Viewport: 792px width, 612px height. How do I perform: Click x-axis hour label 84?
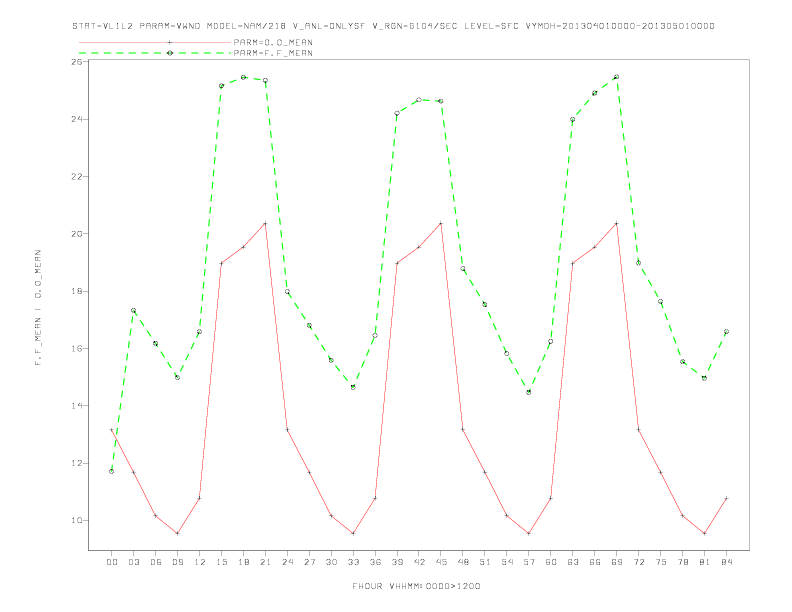click(x=726, y=562)
